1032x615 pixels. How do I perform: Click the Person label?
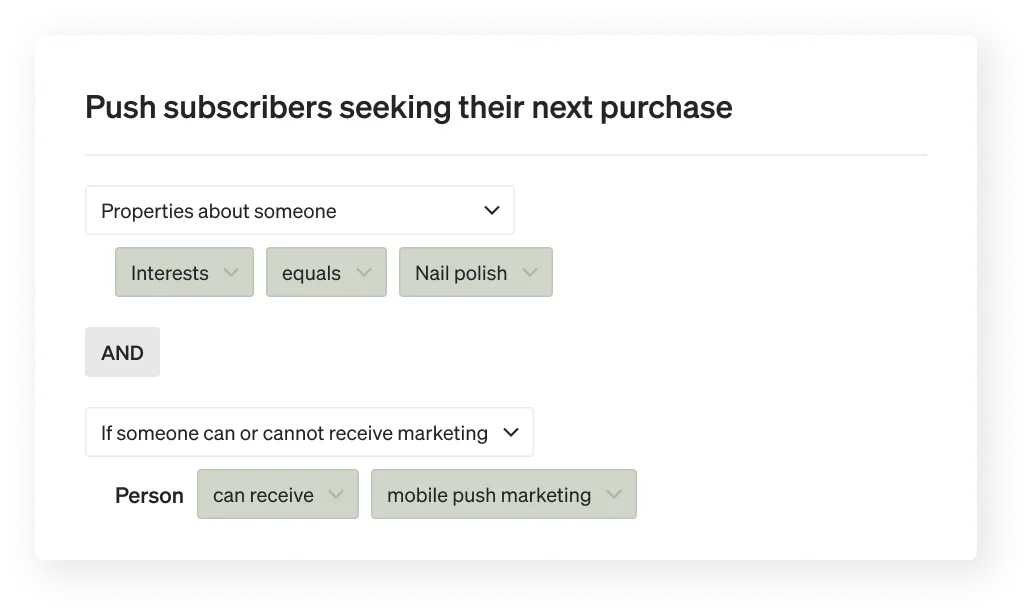[x=148, y=494]
